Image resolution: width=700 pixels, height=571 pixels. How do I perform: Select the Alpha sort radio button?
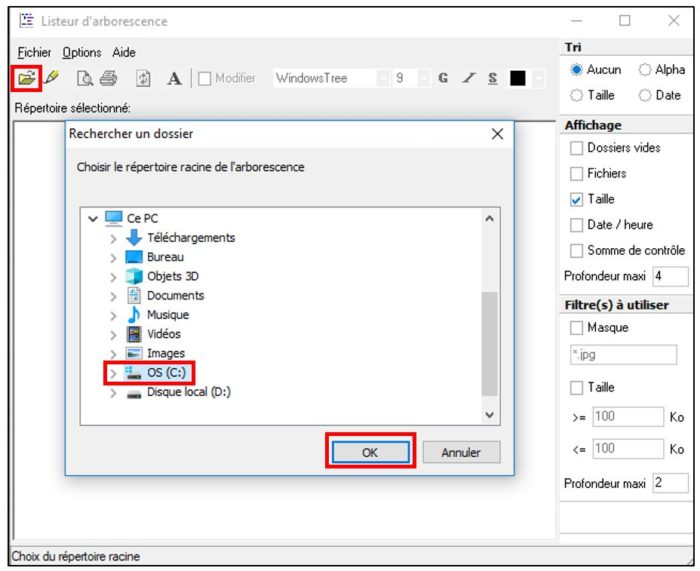pos(645,70)
